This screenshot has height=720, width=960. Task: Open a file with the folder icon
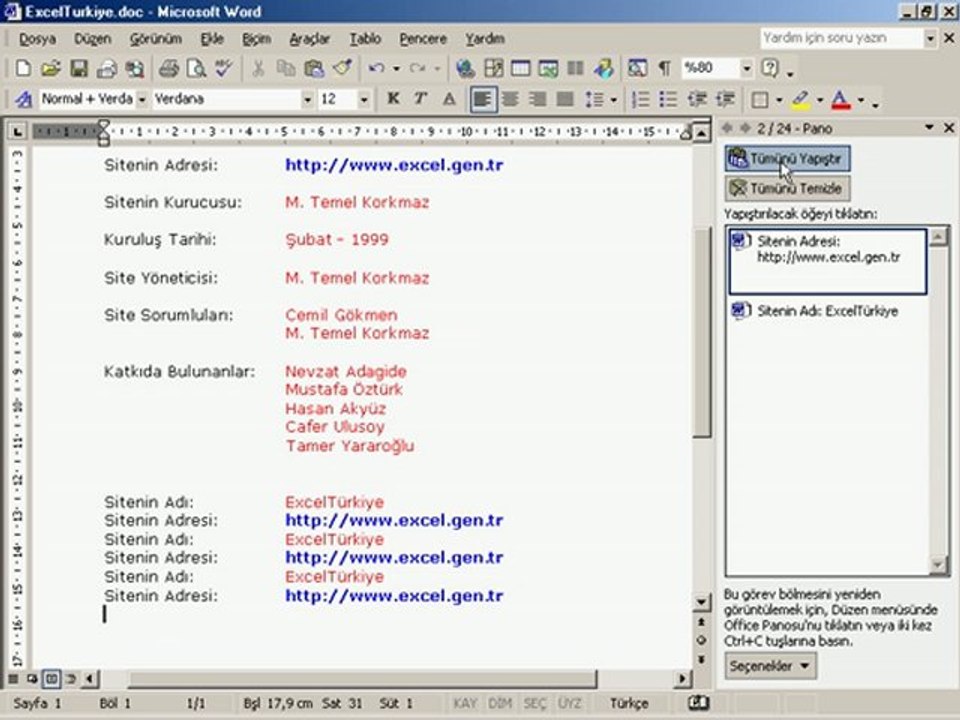point(51,69)
